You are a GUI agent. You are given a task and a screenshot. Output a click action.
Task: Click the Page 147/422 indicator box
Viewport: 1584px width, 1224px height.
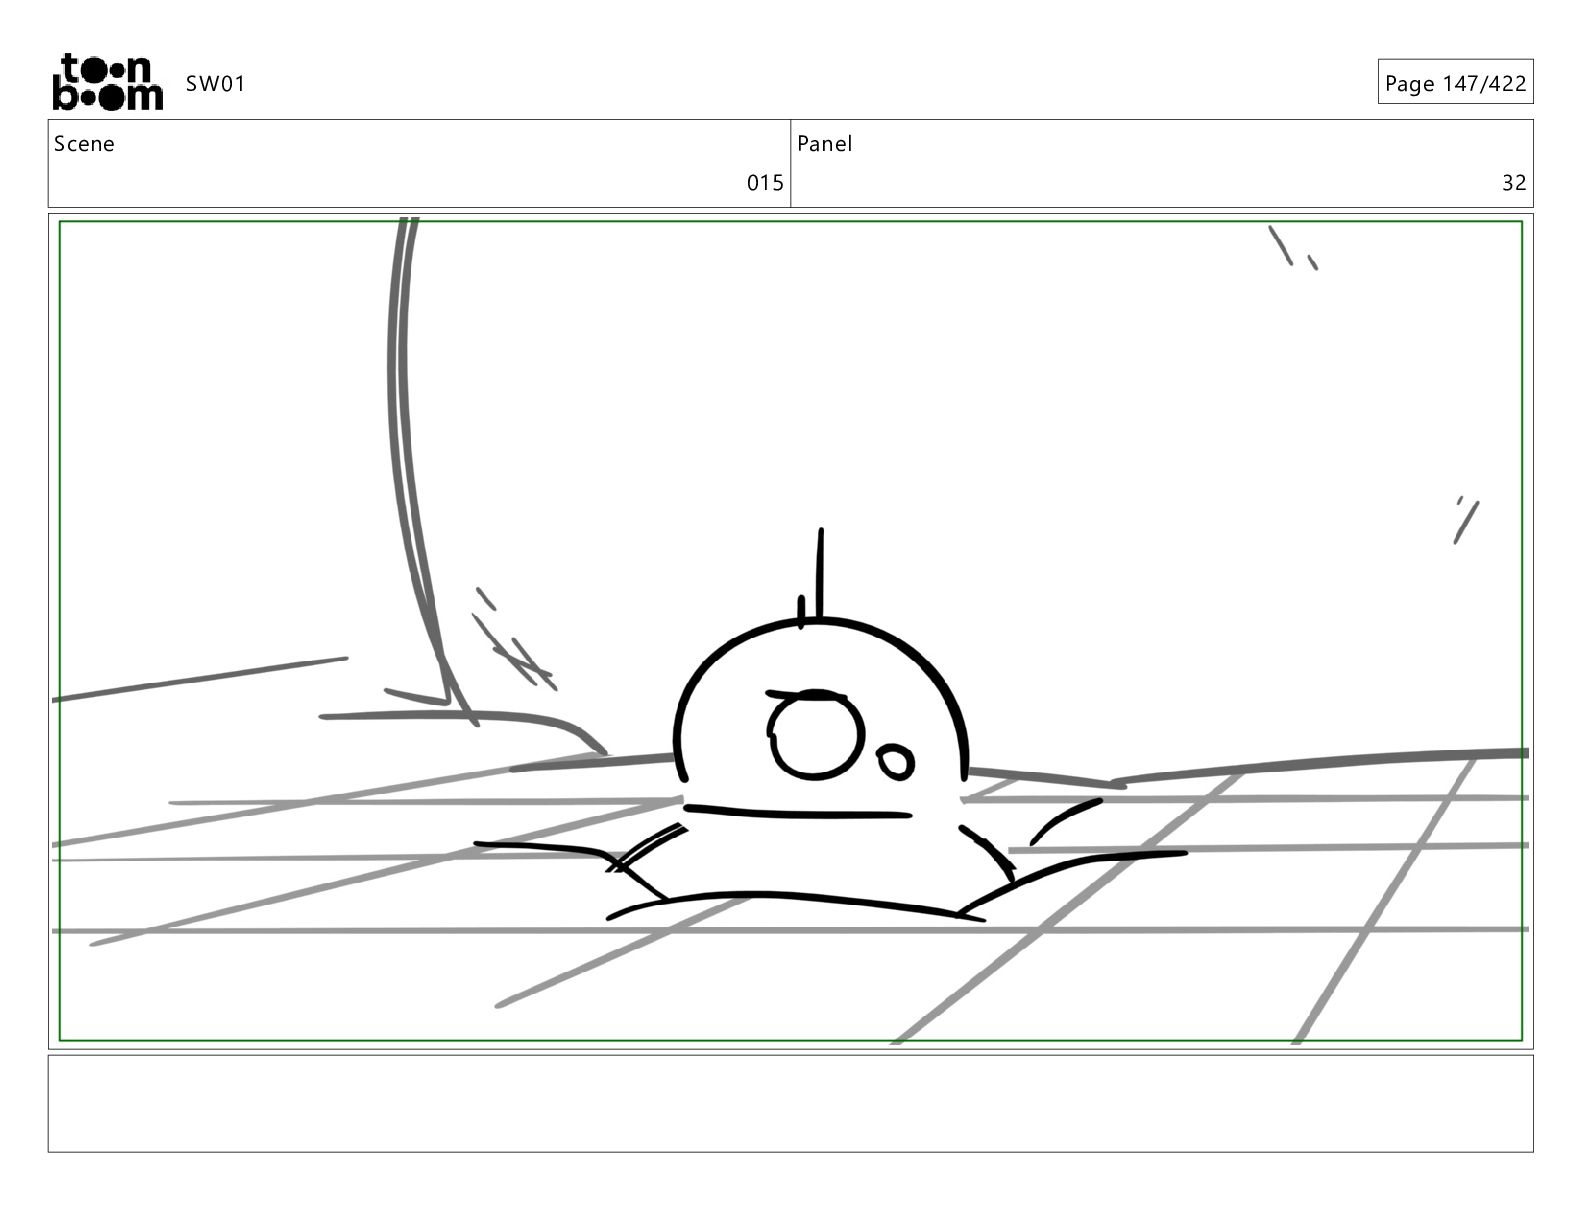coord(1455,83)
